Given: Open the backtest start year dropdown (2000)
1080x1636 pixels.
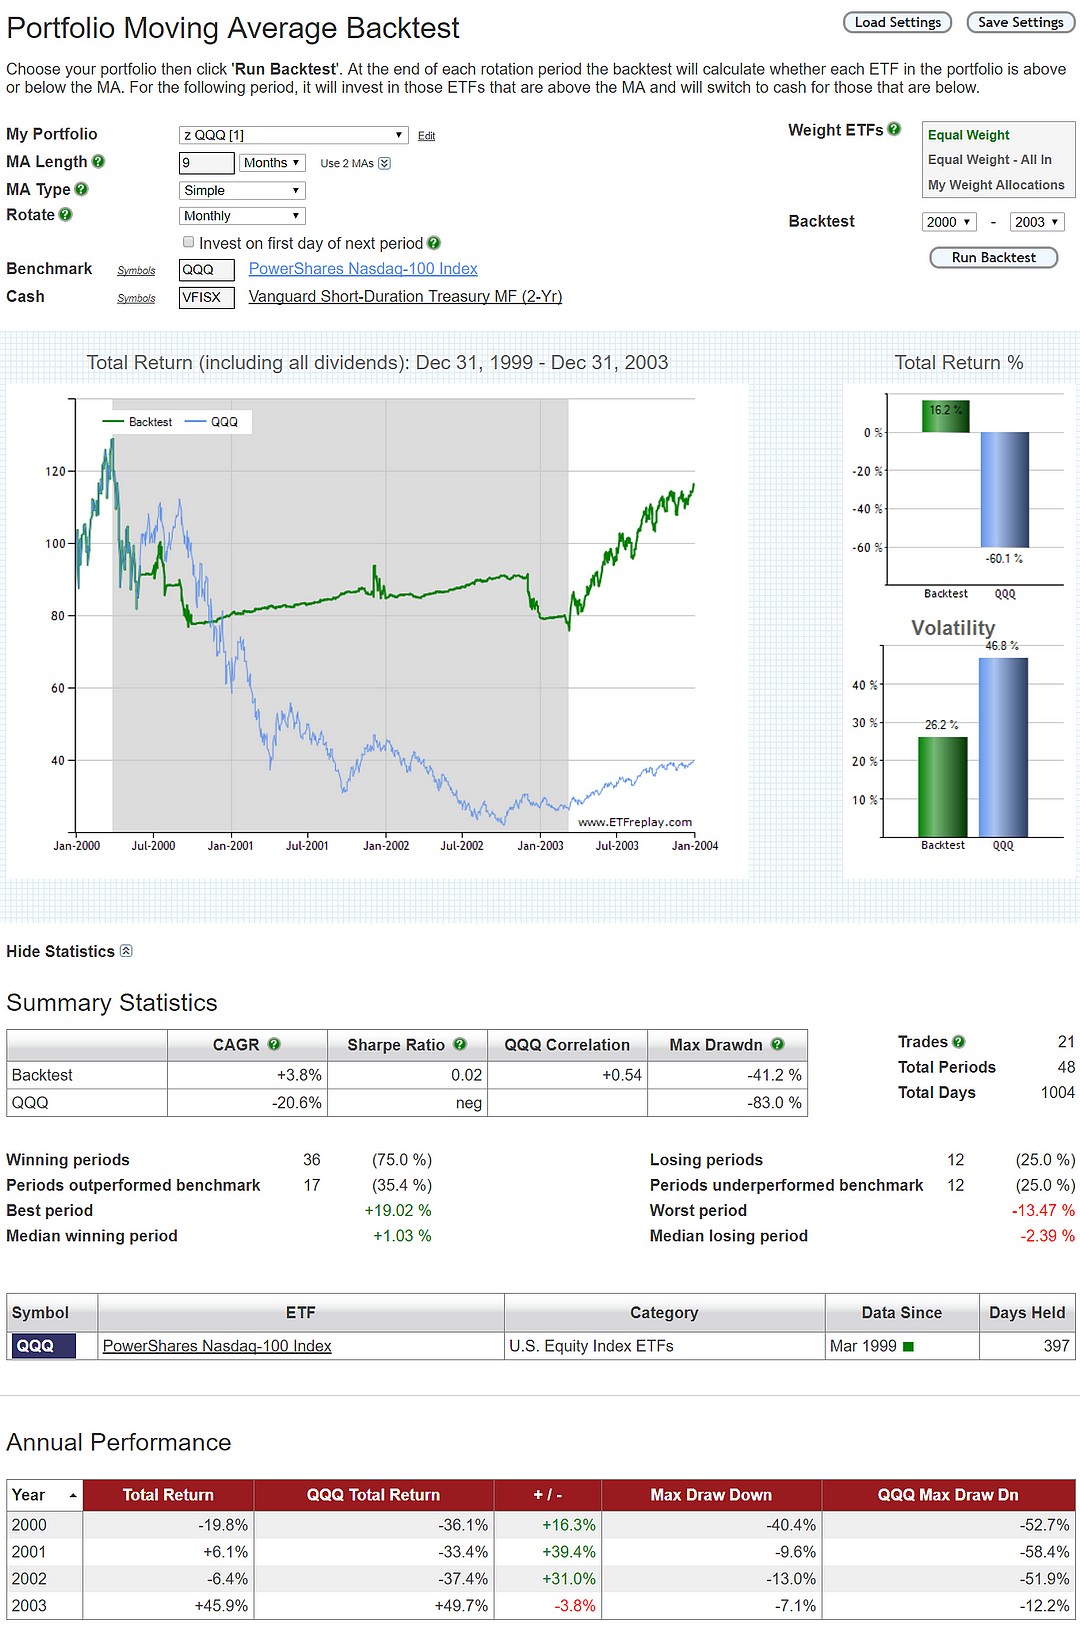Looking at the screenshot, I should (x=949, y=222).
